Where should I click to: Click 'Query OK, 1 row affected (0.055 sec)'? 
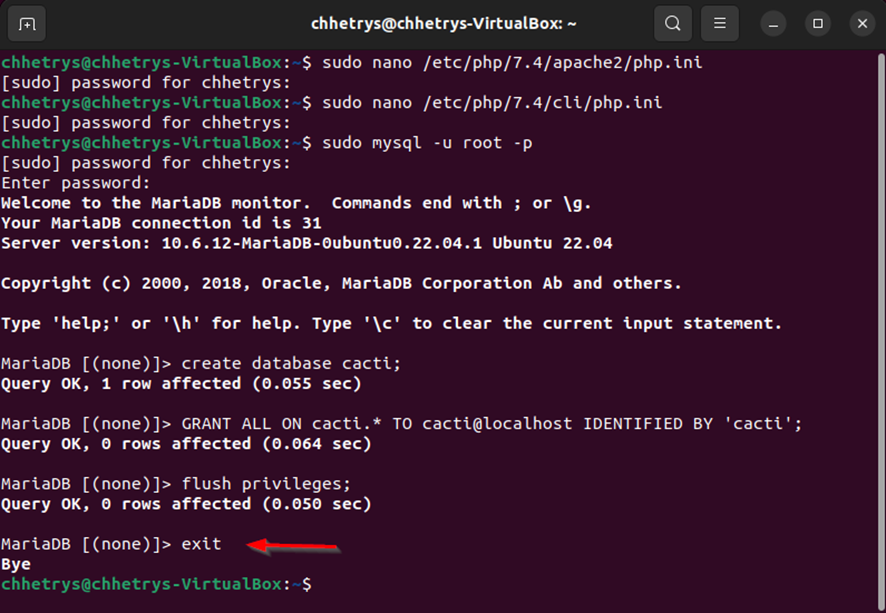pos(181,384)
